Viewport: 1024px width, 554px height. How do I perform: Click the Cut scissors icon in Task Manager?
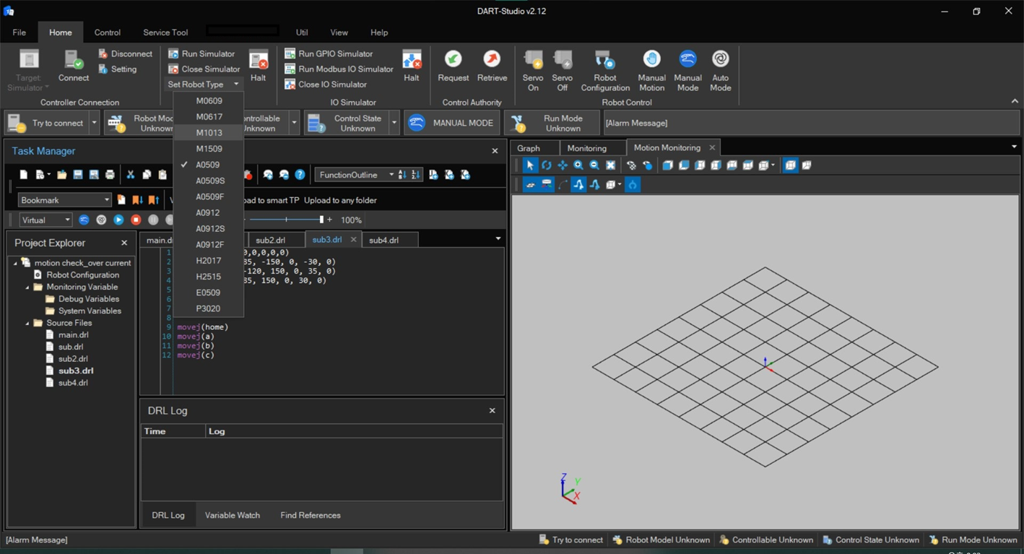(130, 174)
